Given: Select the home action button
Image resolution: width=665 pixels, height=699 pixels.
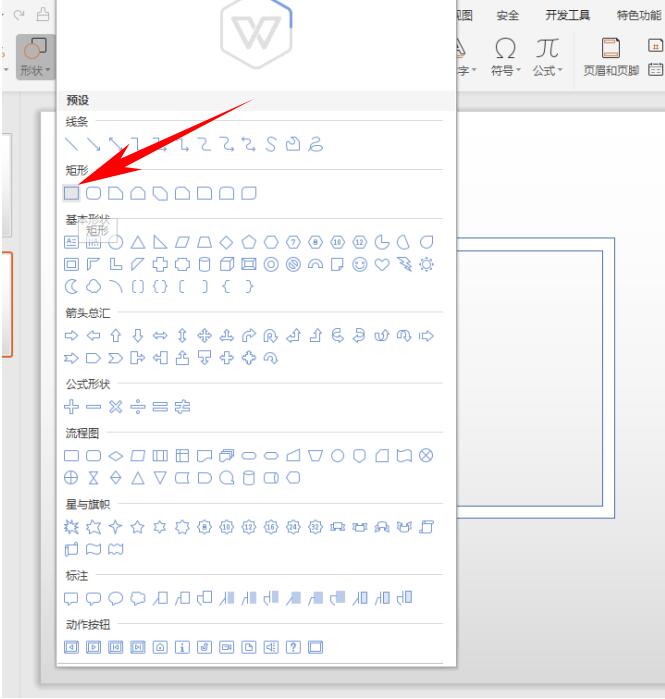Looking at the screenshot, I should [x=160, y=646].
